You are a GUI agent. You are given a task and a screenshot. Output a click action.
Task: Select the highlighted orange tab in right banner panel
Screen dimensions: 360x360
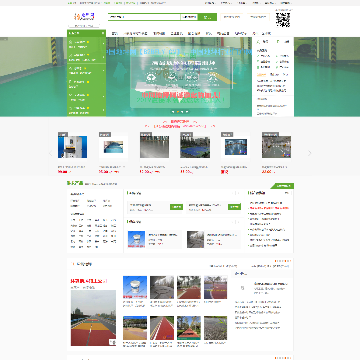262,74
